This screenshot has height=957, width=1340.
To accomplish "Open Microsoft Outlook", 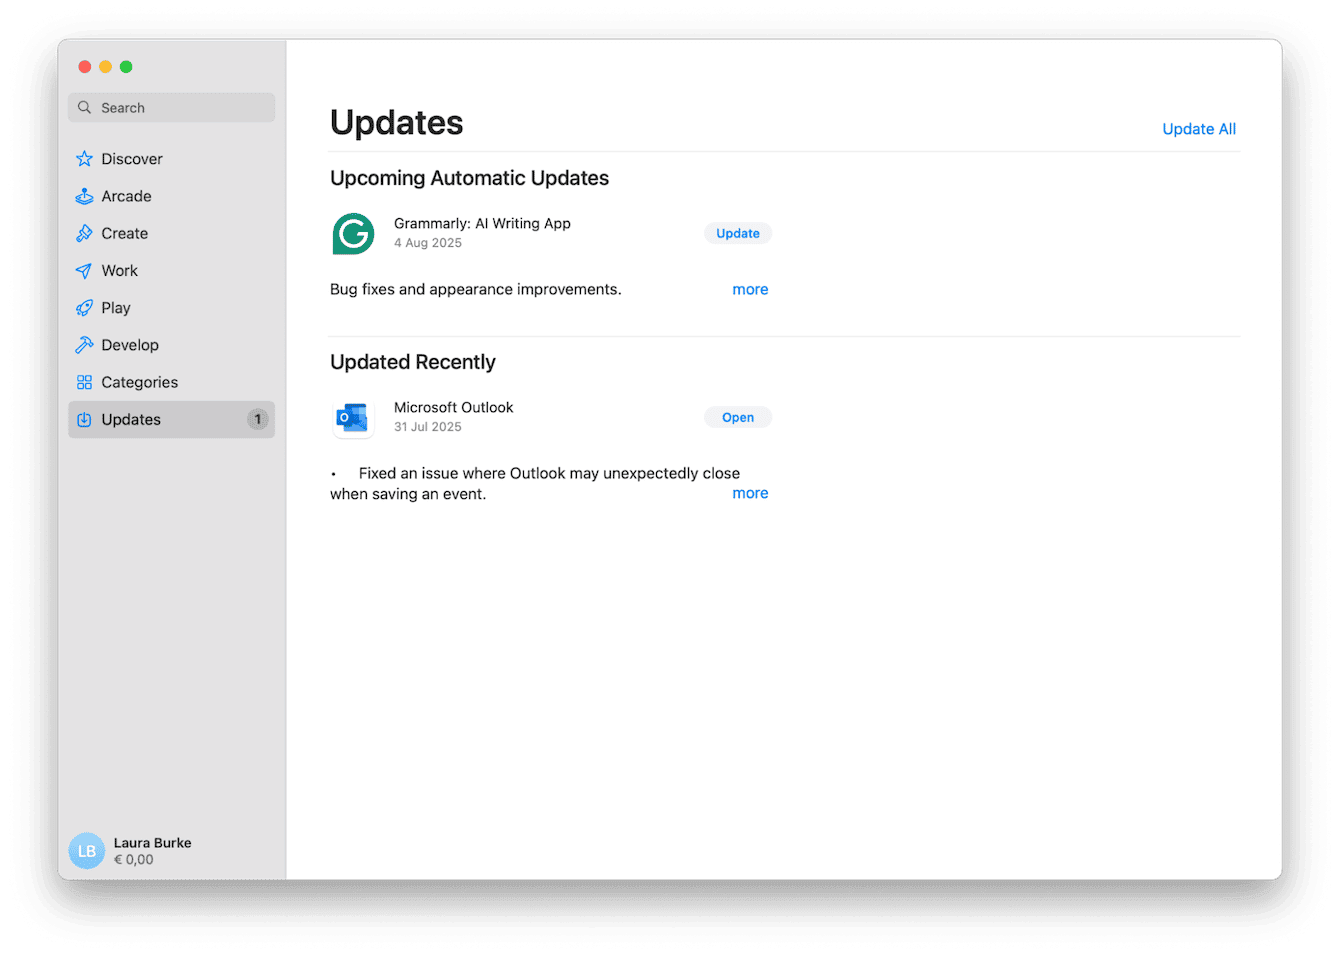I will (737, 417).
